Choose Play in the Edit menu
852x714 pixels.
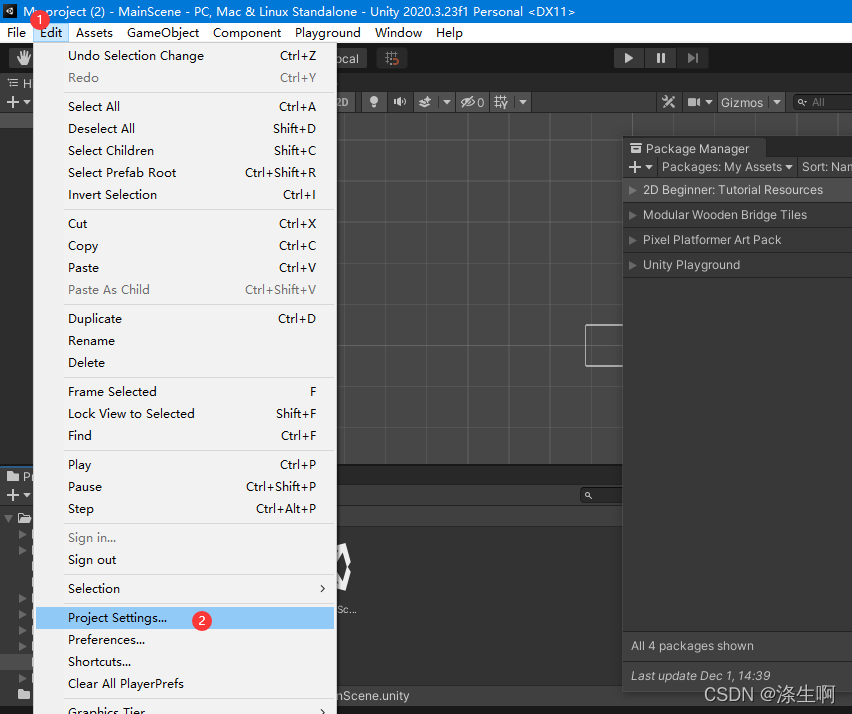(185, 465)
